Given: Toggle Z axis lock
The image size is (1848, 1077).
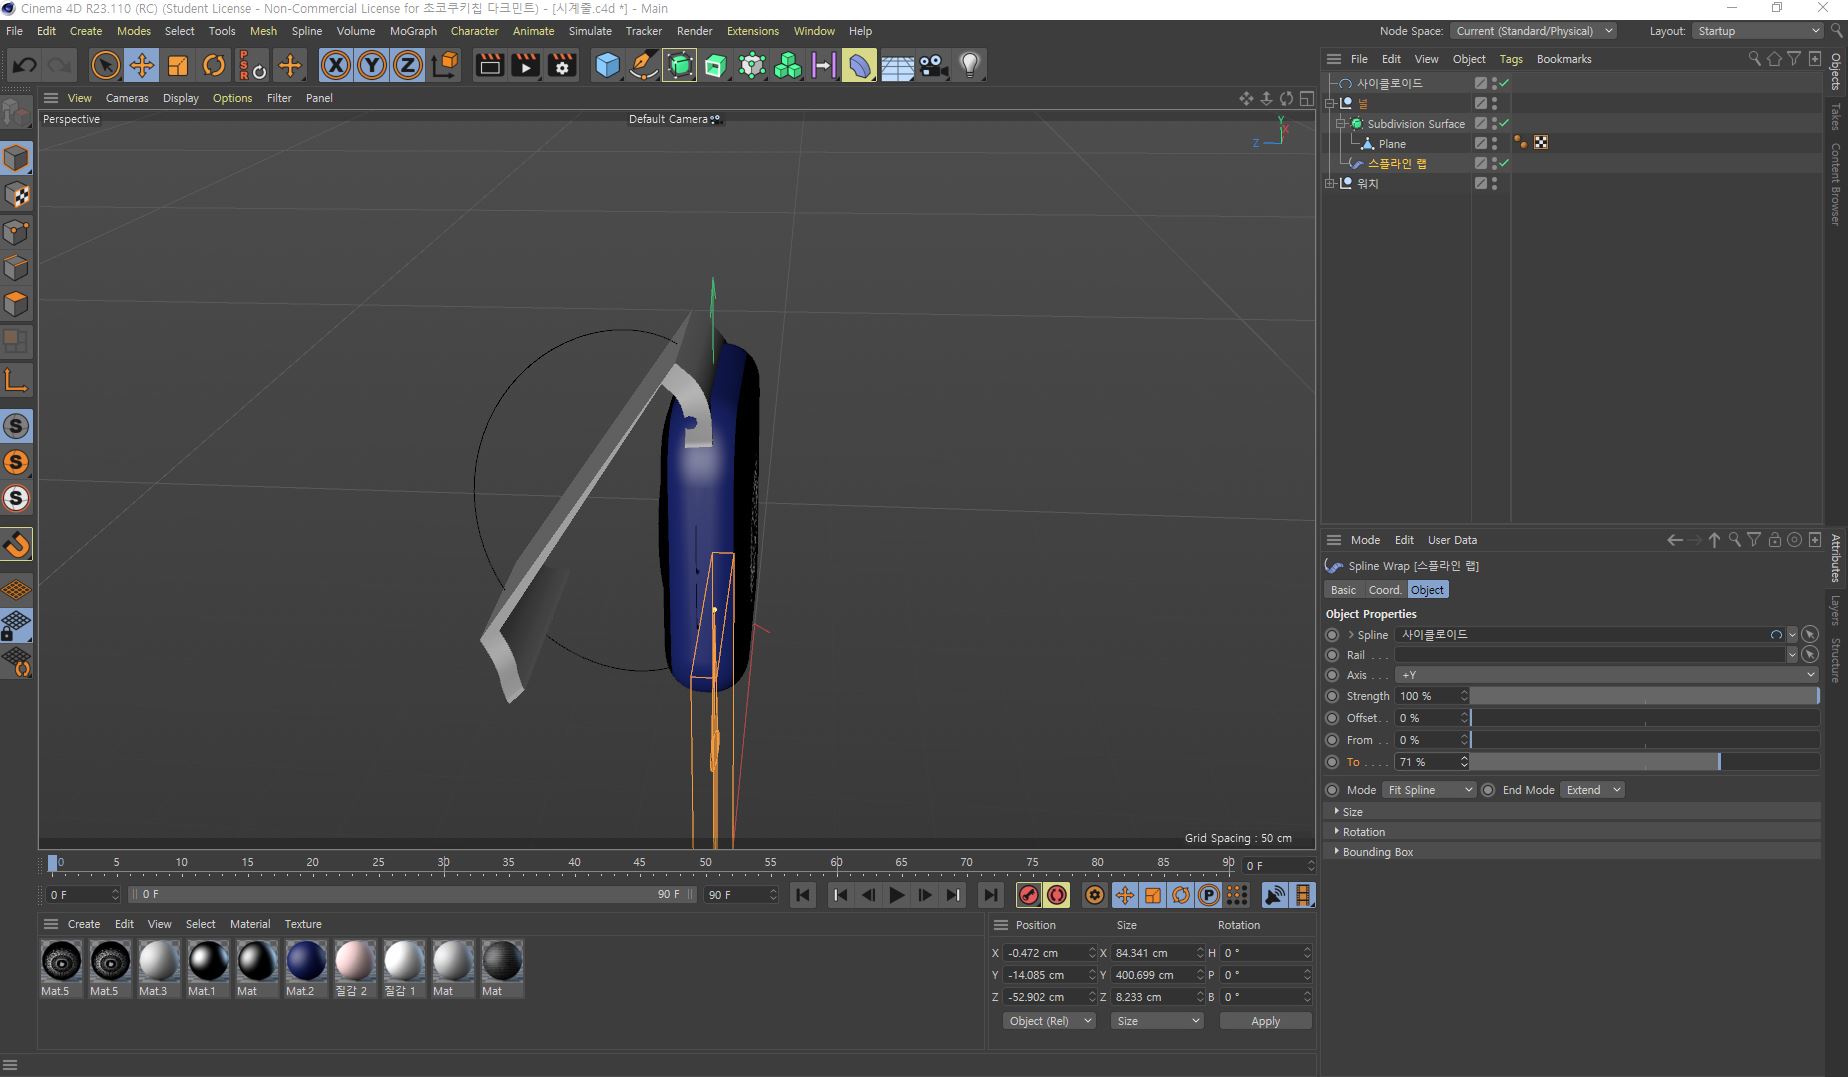Looking at the screenshot, I should pos(408,66).
